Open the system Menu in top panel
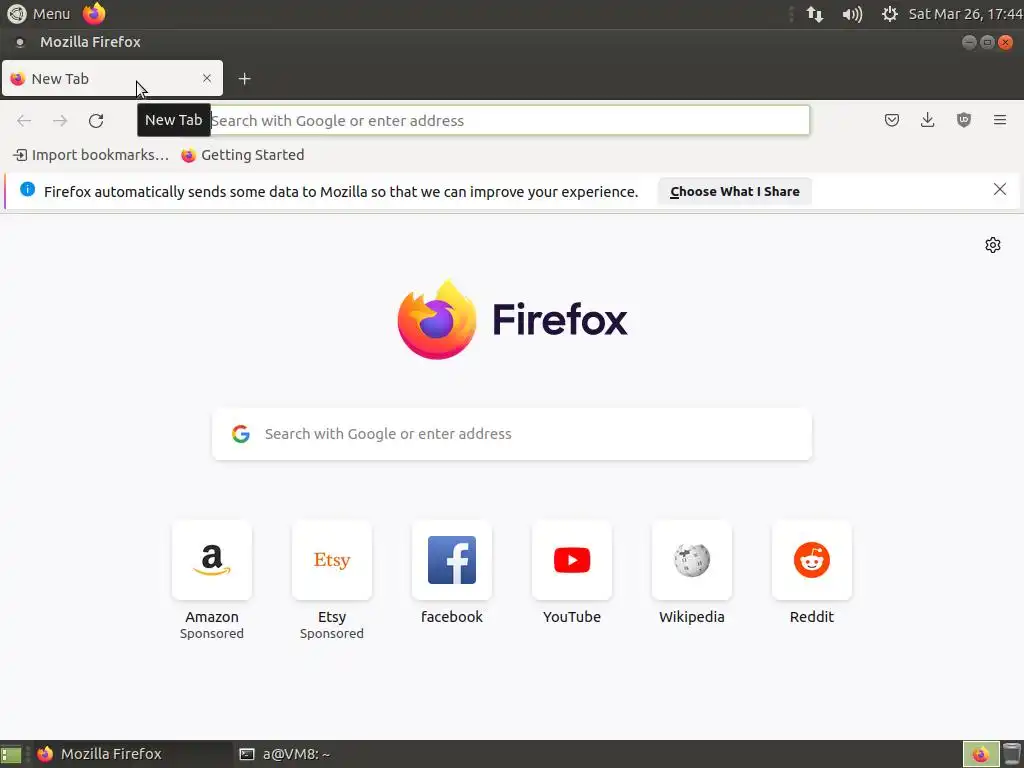Screen dimensions: 1024x768 [x=39, y=14]
